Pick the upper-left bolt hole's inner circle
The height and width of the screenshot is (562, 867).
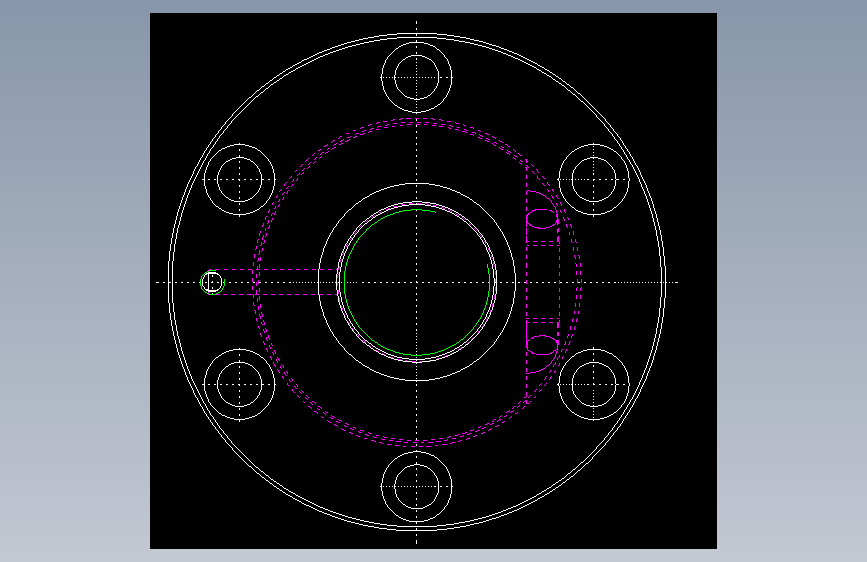(239, 180)
